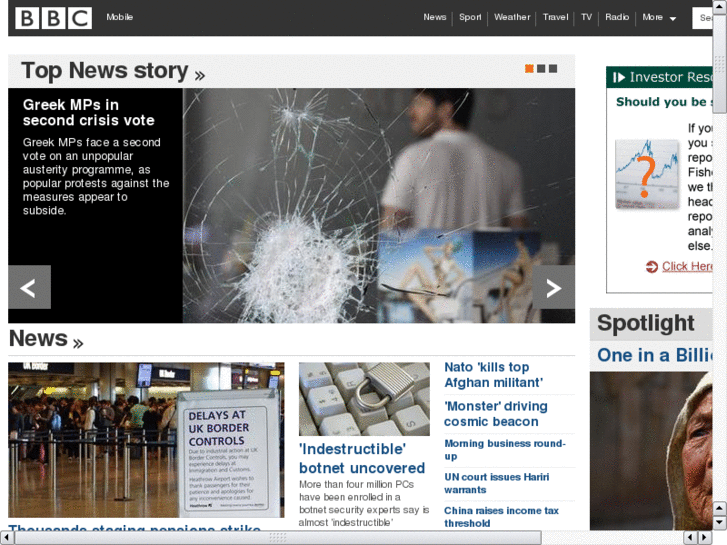Read Greek MPs in second crisis vote

tap(88, 113)
